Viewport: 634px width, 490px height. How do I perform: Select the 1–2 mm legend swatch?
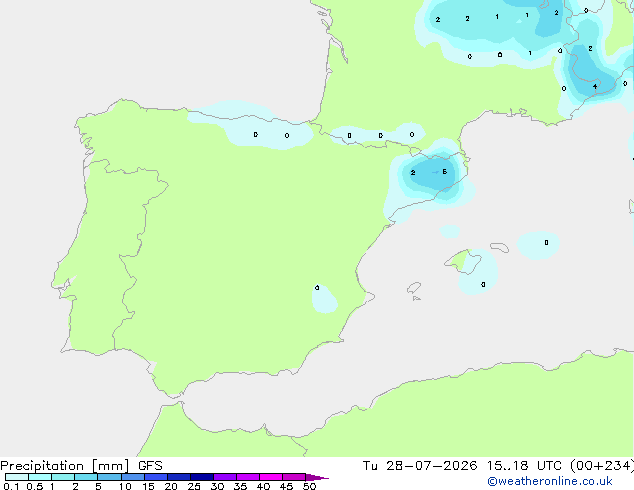click(x=63, y=477)
